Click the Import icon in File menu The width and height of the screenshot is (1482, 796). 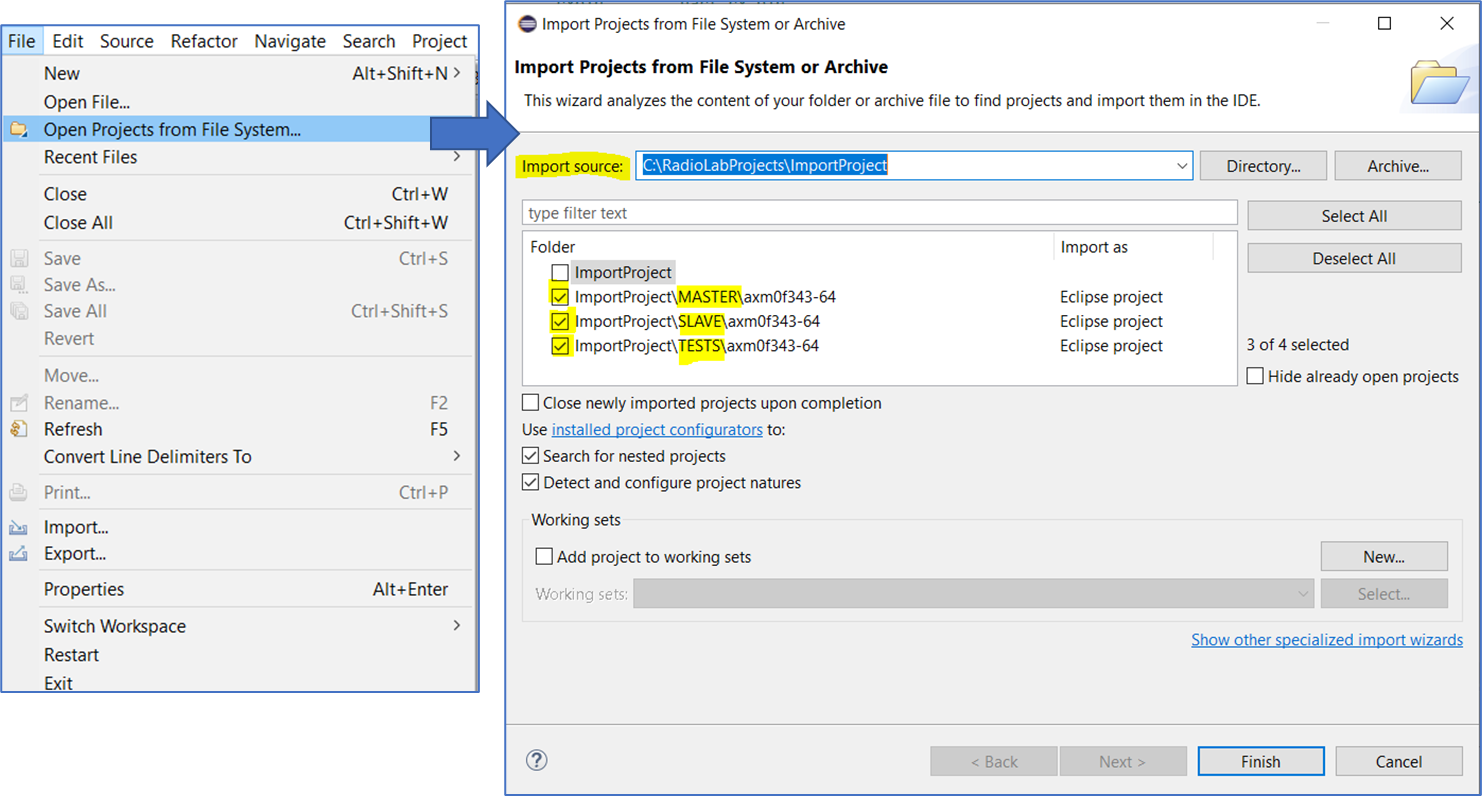[18, 527]
